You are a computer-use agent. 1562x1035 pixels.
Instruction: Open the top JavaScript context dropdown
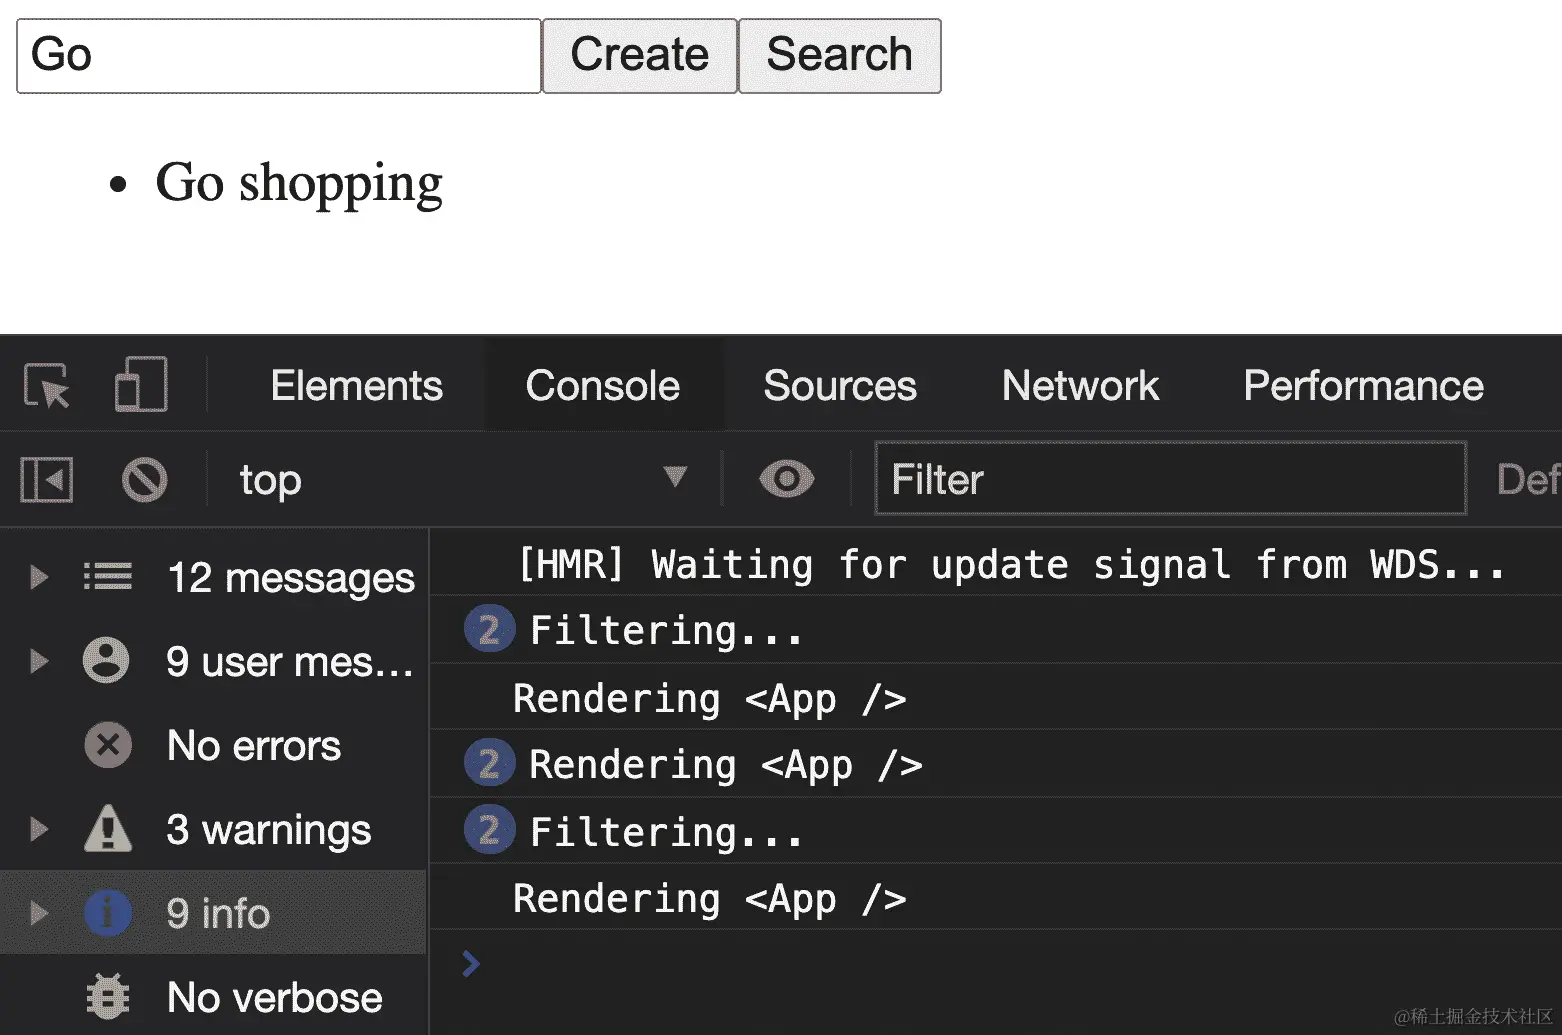462,480
